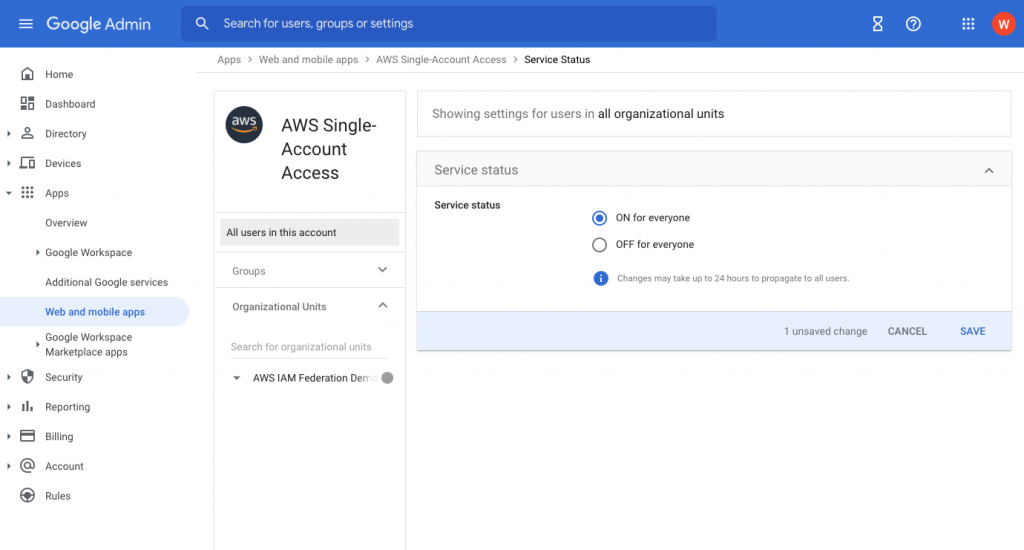Click the SAVE button

972,331
